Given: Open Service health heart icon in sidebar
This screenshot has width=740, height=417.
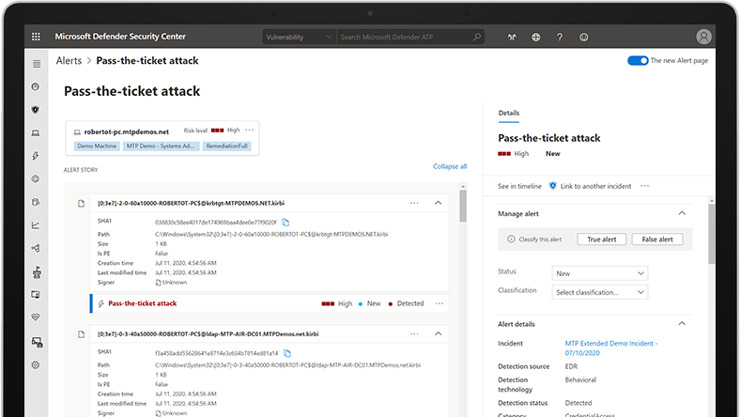Looking at the screenshot, I should (35, 317).
